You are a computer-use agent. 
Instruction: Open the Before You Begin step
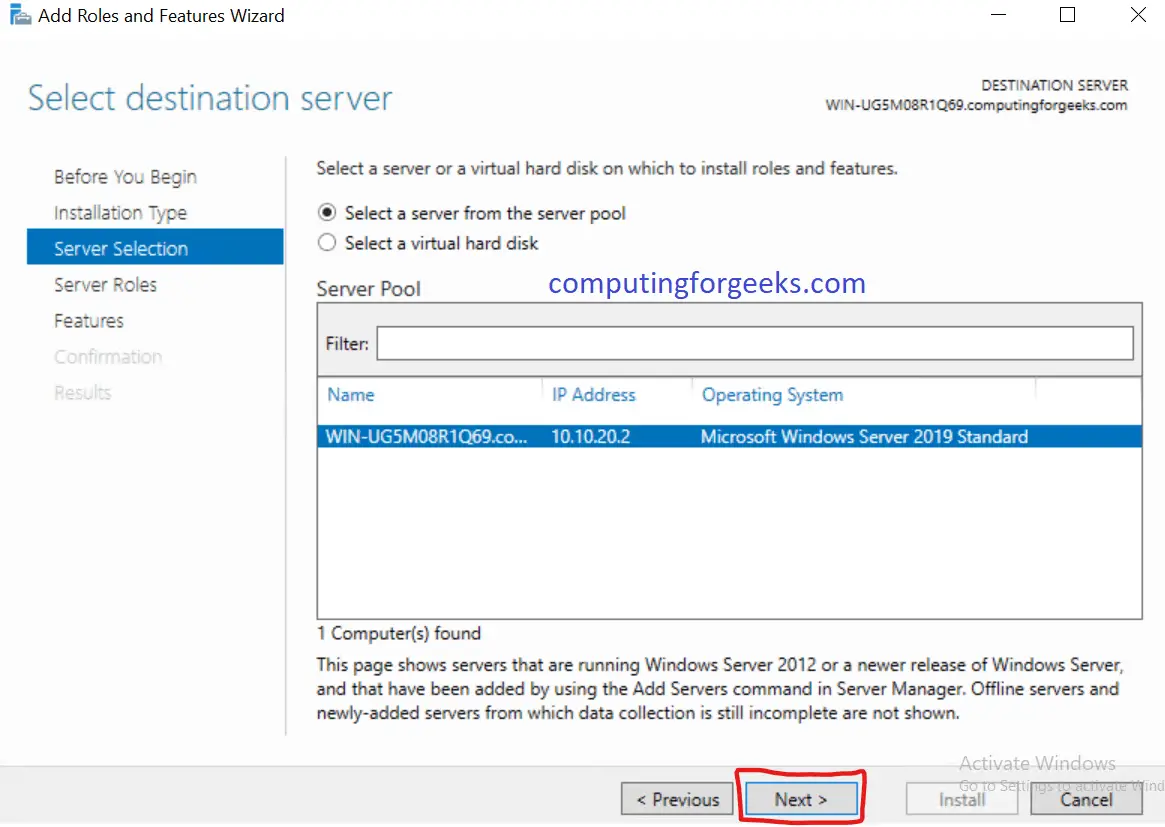(124, 176)
